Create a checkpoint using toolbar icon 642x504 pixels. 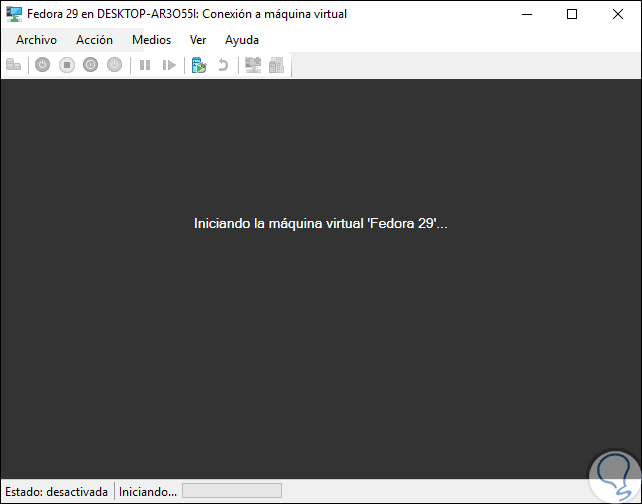[x=199, y=65]
